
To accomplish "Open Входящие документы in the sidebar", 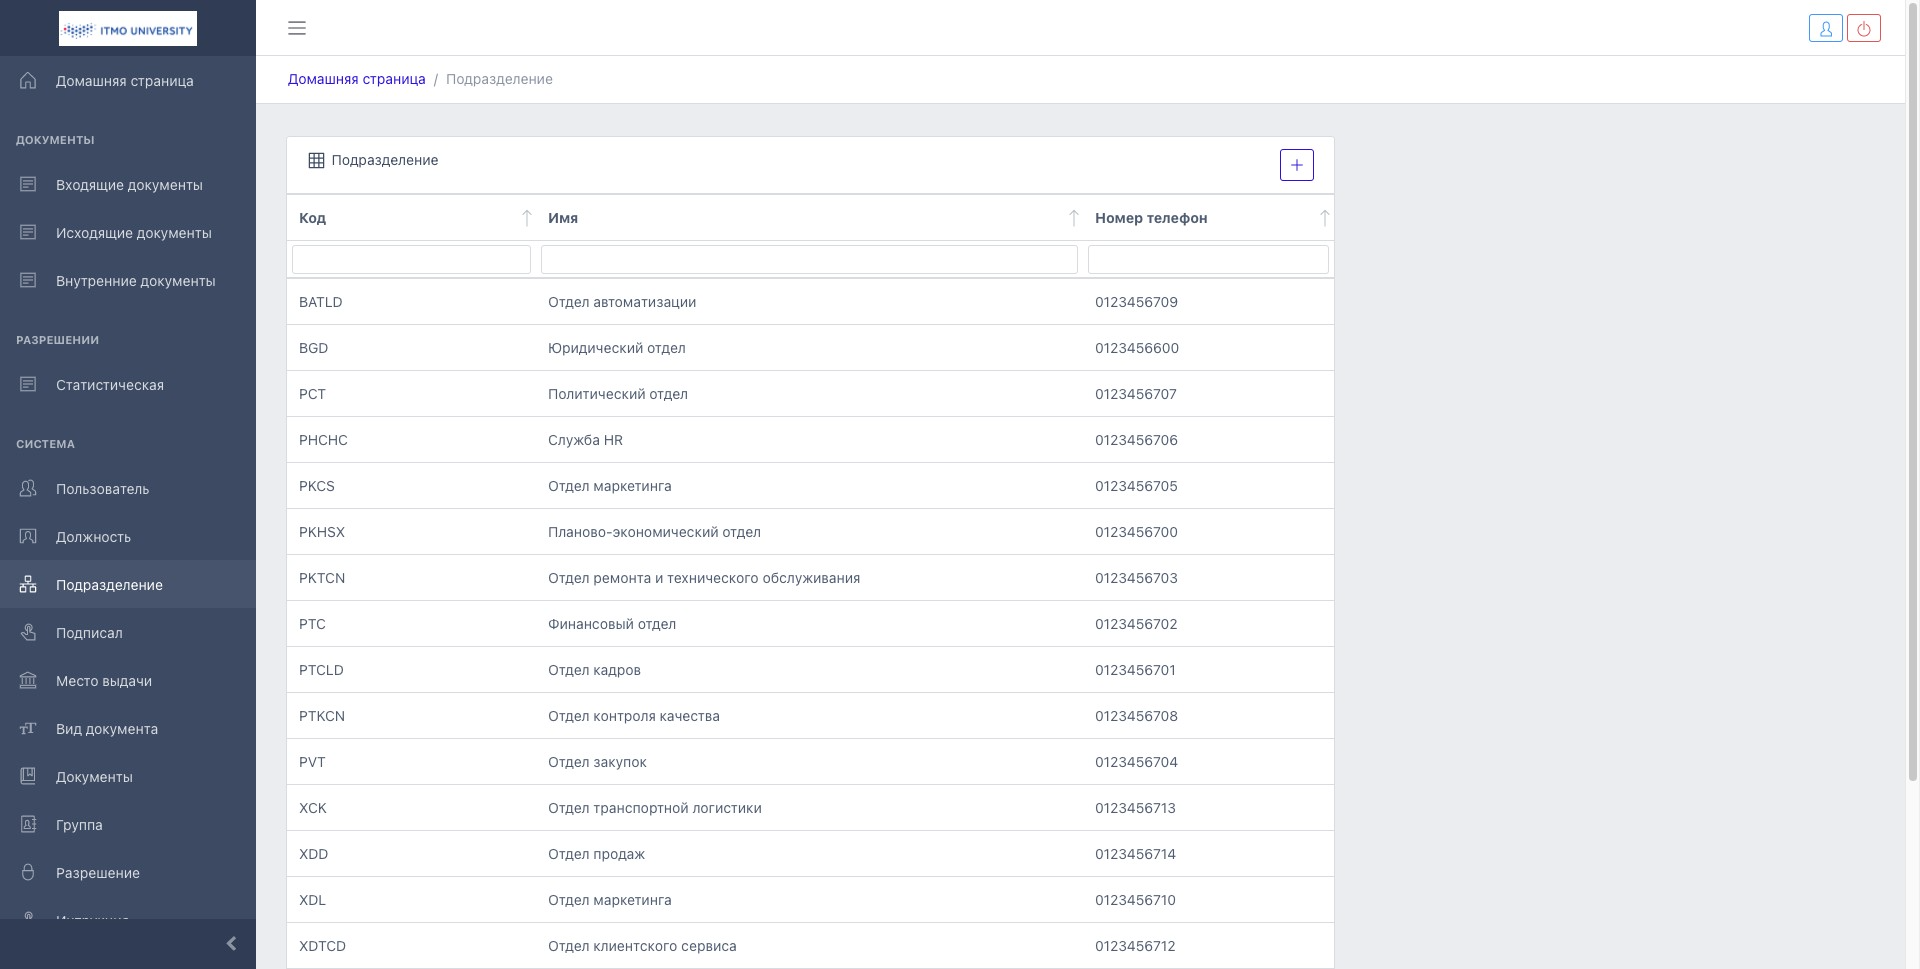I will (x=129, y=185).
